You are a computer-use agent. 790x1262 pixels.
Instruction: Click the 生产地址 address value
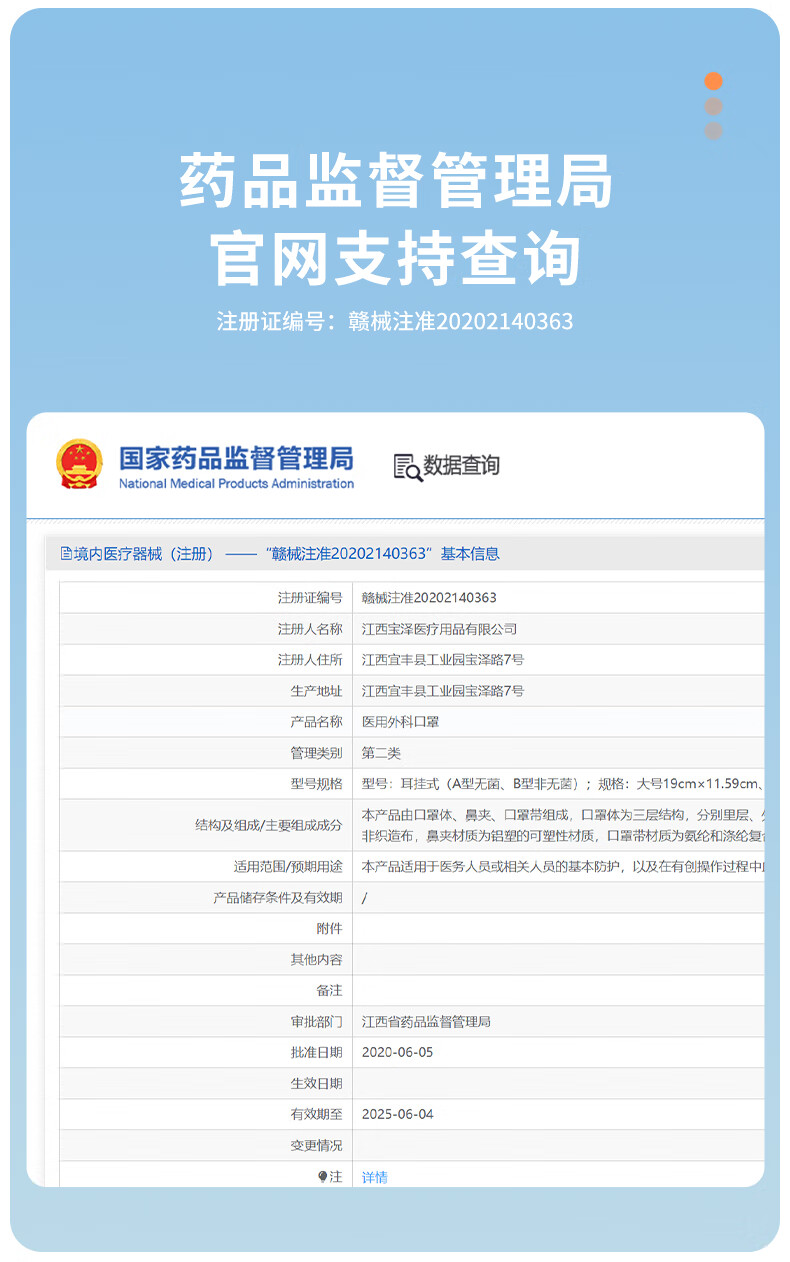click(x=443, y=691)
